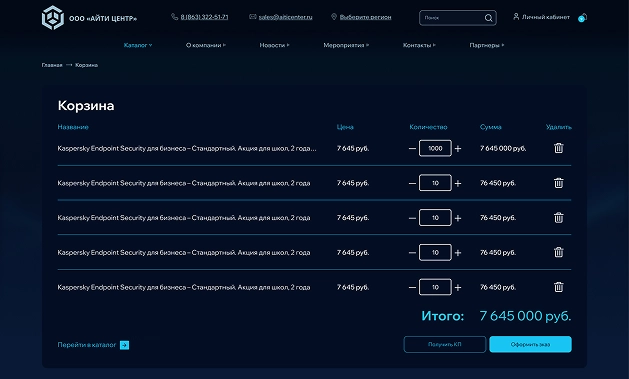This screenshot has width=629, height=379.
Task: Click quantity field in second row
Action: 435,183
